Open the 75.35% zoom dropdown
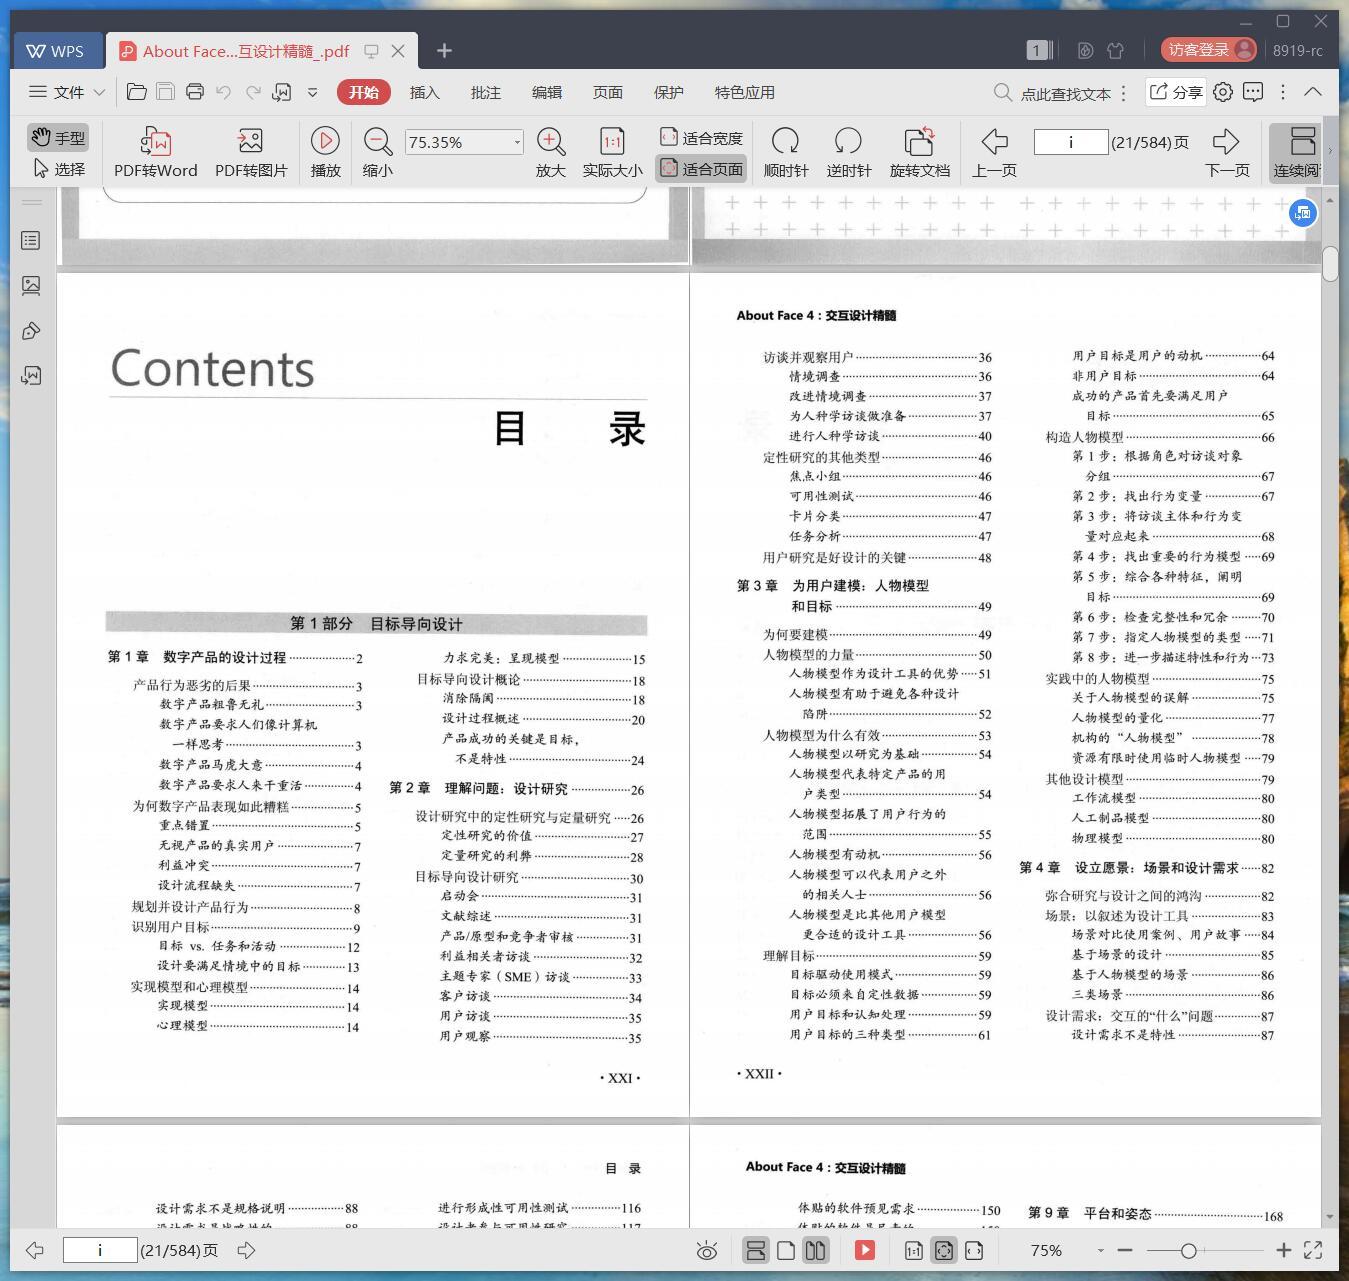The height and width of the screenshot is (1281, 1349). [x=517, y=142]
